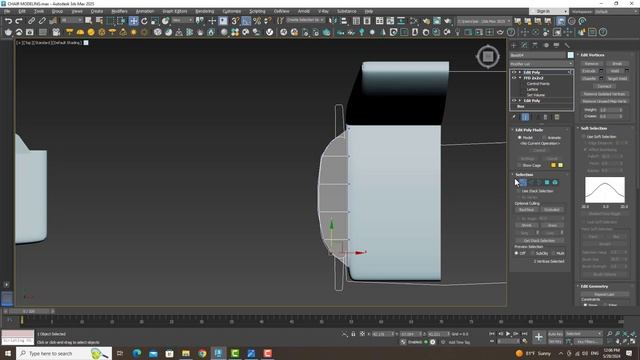Click Go to Start playback button
This screenshot has width=640, height=360.
coord(492,334)
